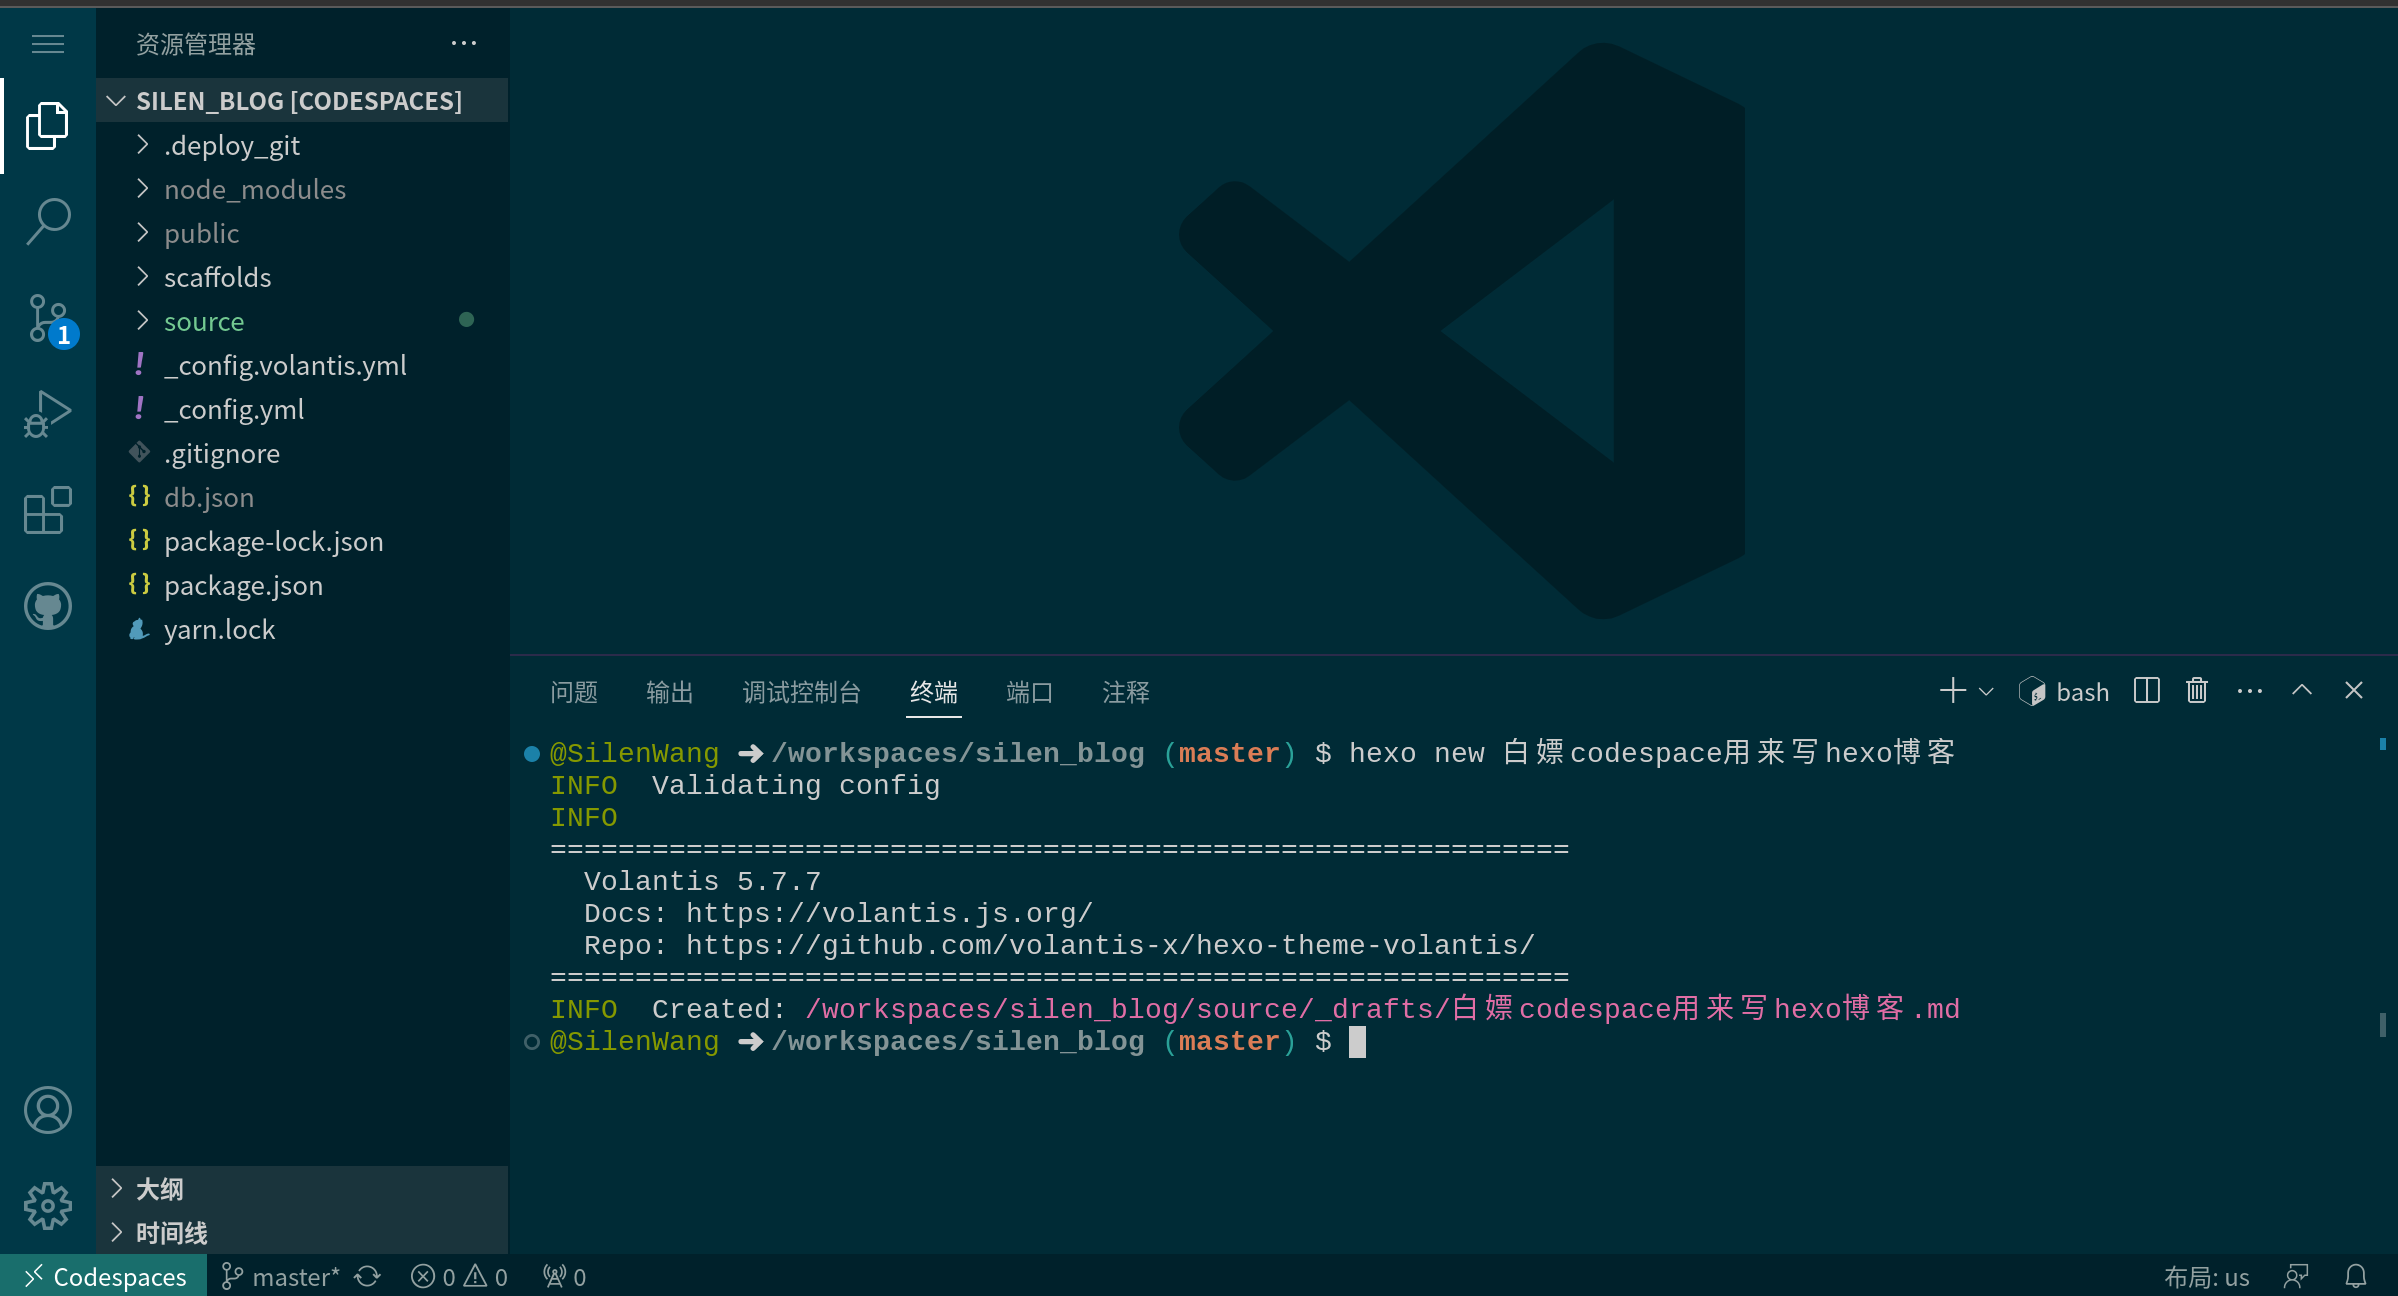
Task: Collapse the SILEN_BLOG [CODESPACES] root folder
Action: click(x=298, y=101)
